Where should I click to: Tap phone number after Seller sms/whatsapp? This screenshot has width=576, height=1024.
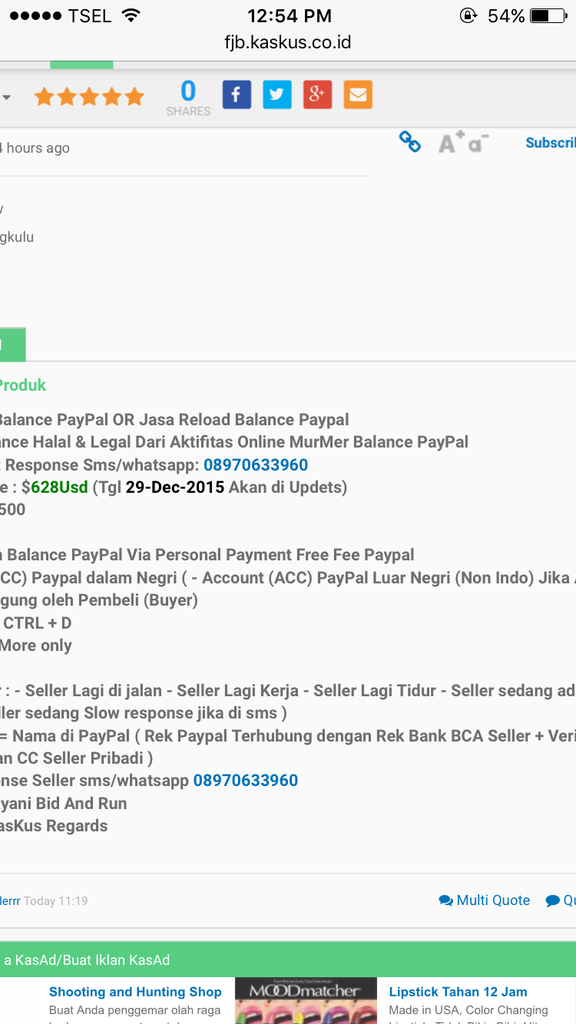coord(246,780)
